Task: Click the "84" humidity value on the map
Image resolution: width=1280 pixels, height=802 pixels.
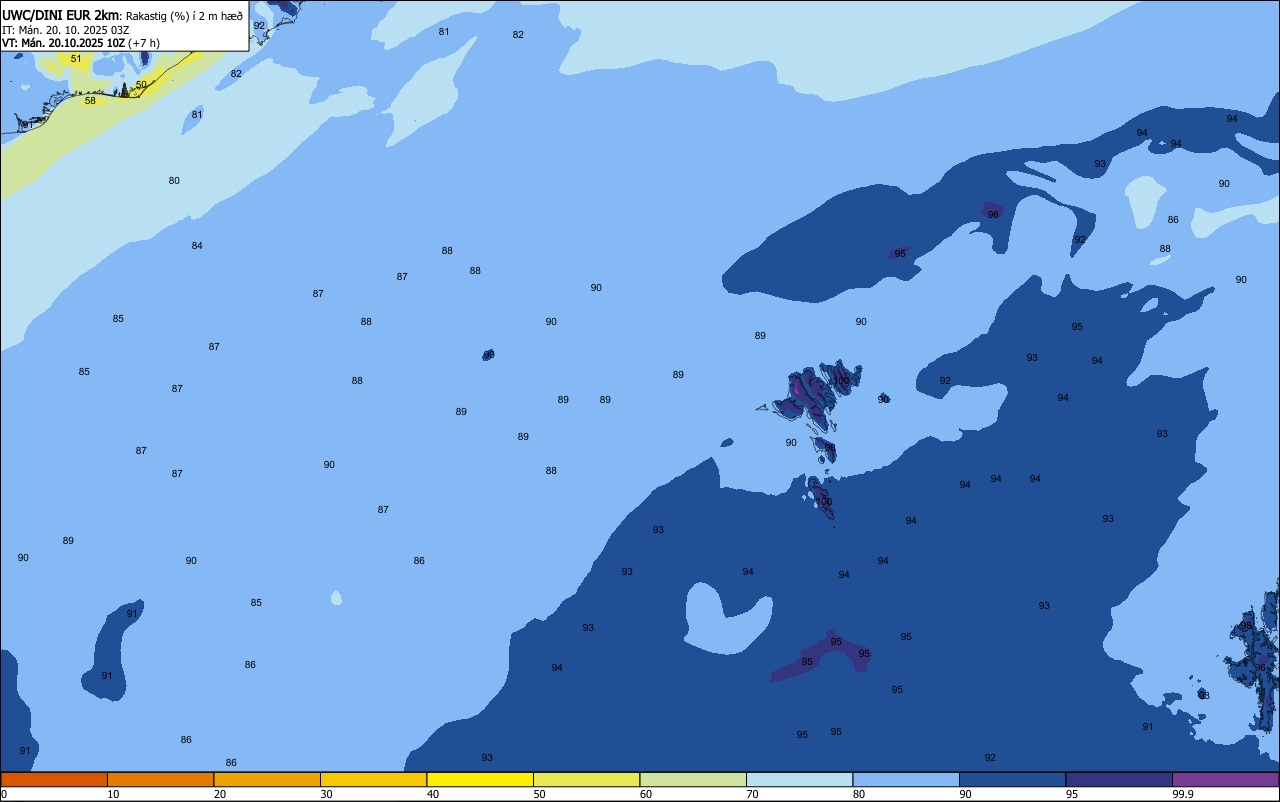Action: [197, 246]
